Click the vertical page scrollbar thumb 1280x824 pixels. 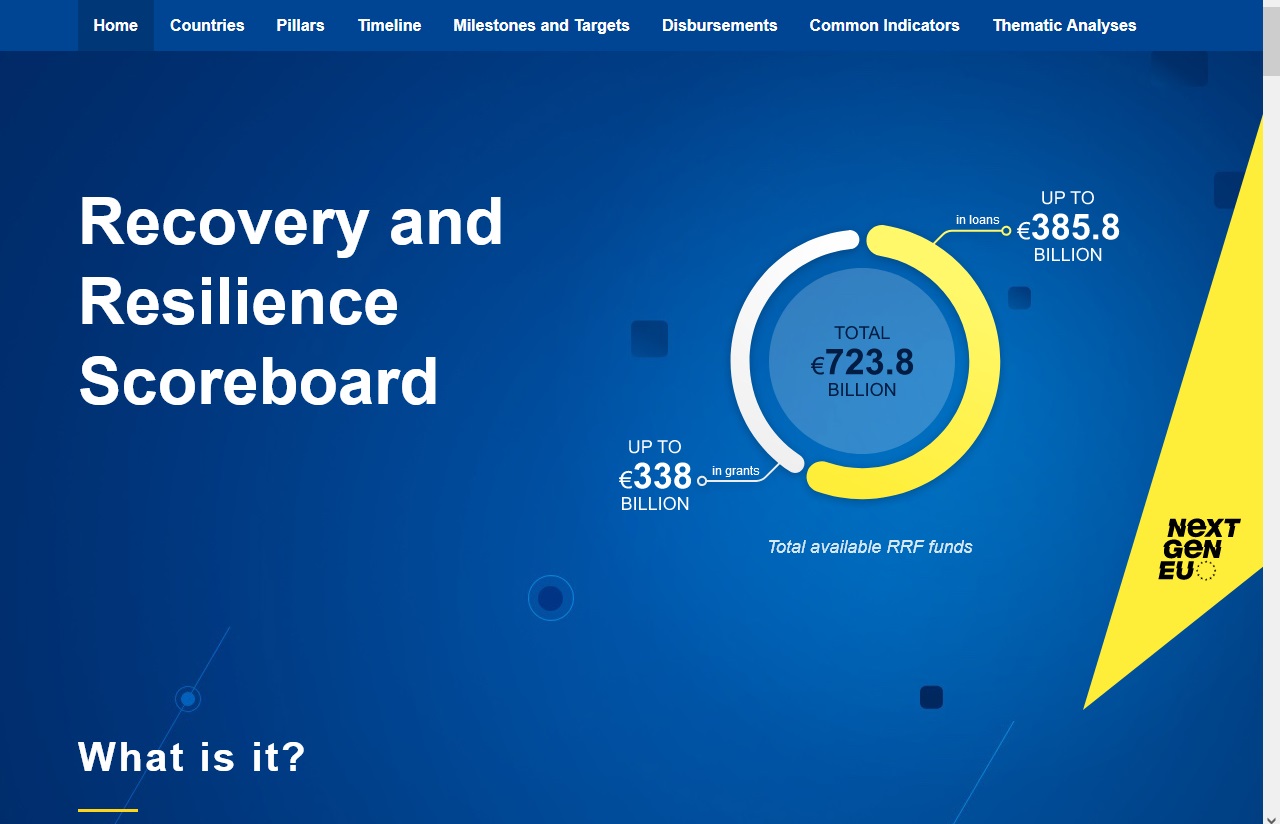tap(1271, 38)
